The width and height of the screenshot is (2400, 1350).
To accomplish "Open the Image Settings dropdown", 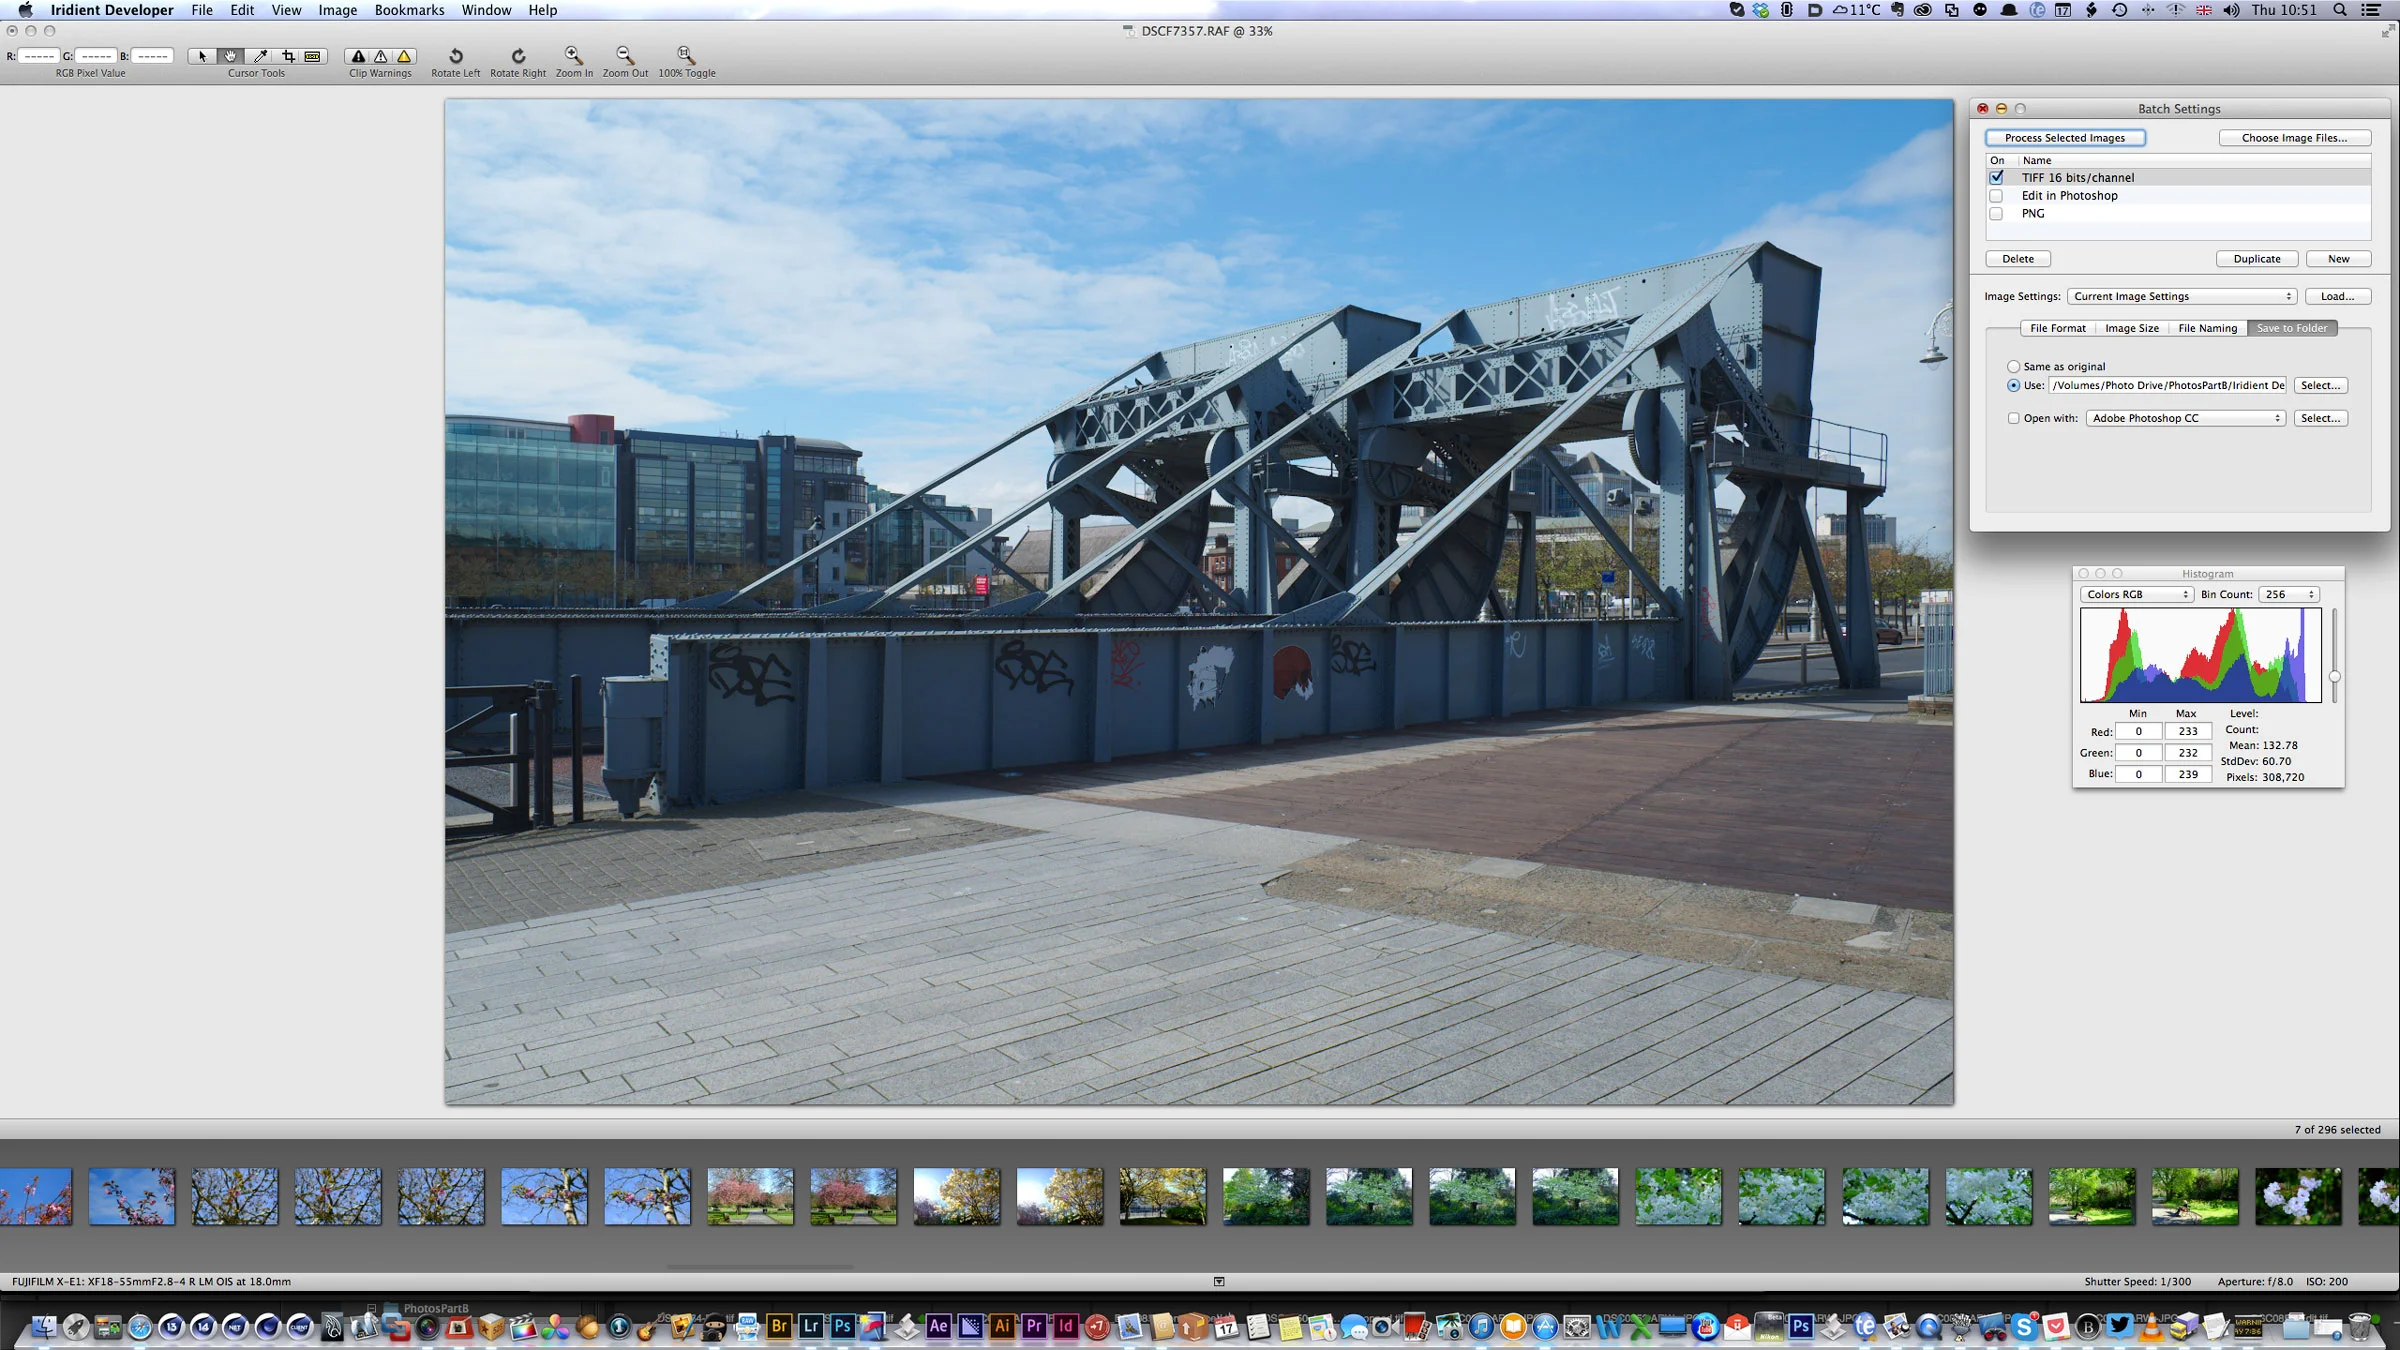I will pos(2182,296).
